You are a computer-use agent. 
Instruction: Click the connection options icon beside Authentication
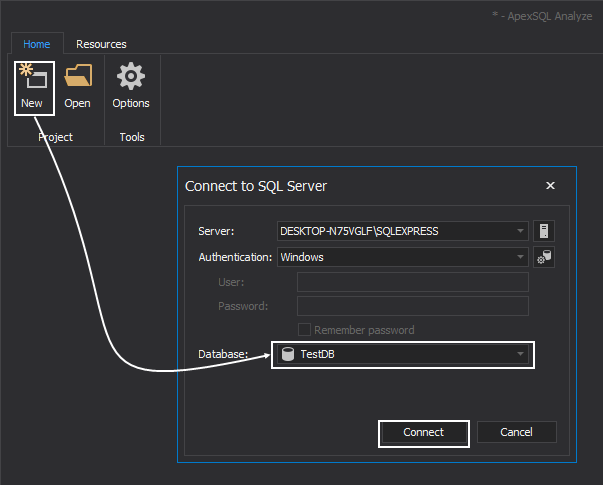coord(544,257)
